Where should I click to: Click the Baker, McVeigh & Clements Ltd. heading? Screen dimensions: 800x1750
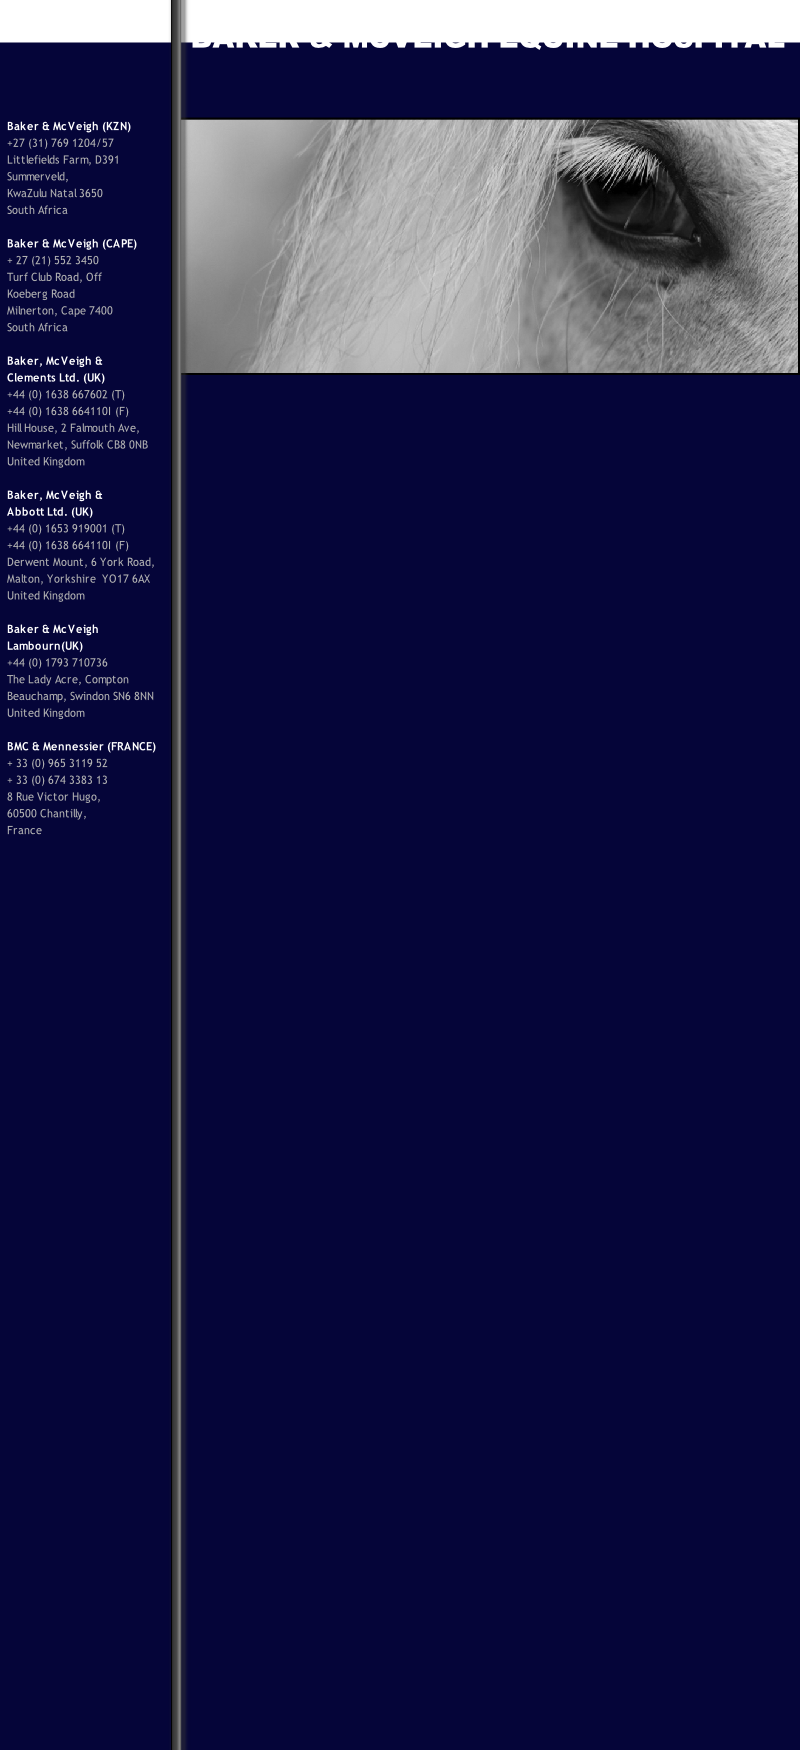coord(55,369)
